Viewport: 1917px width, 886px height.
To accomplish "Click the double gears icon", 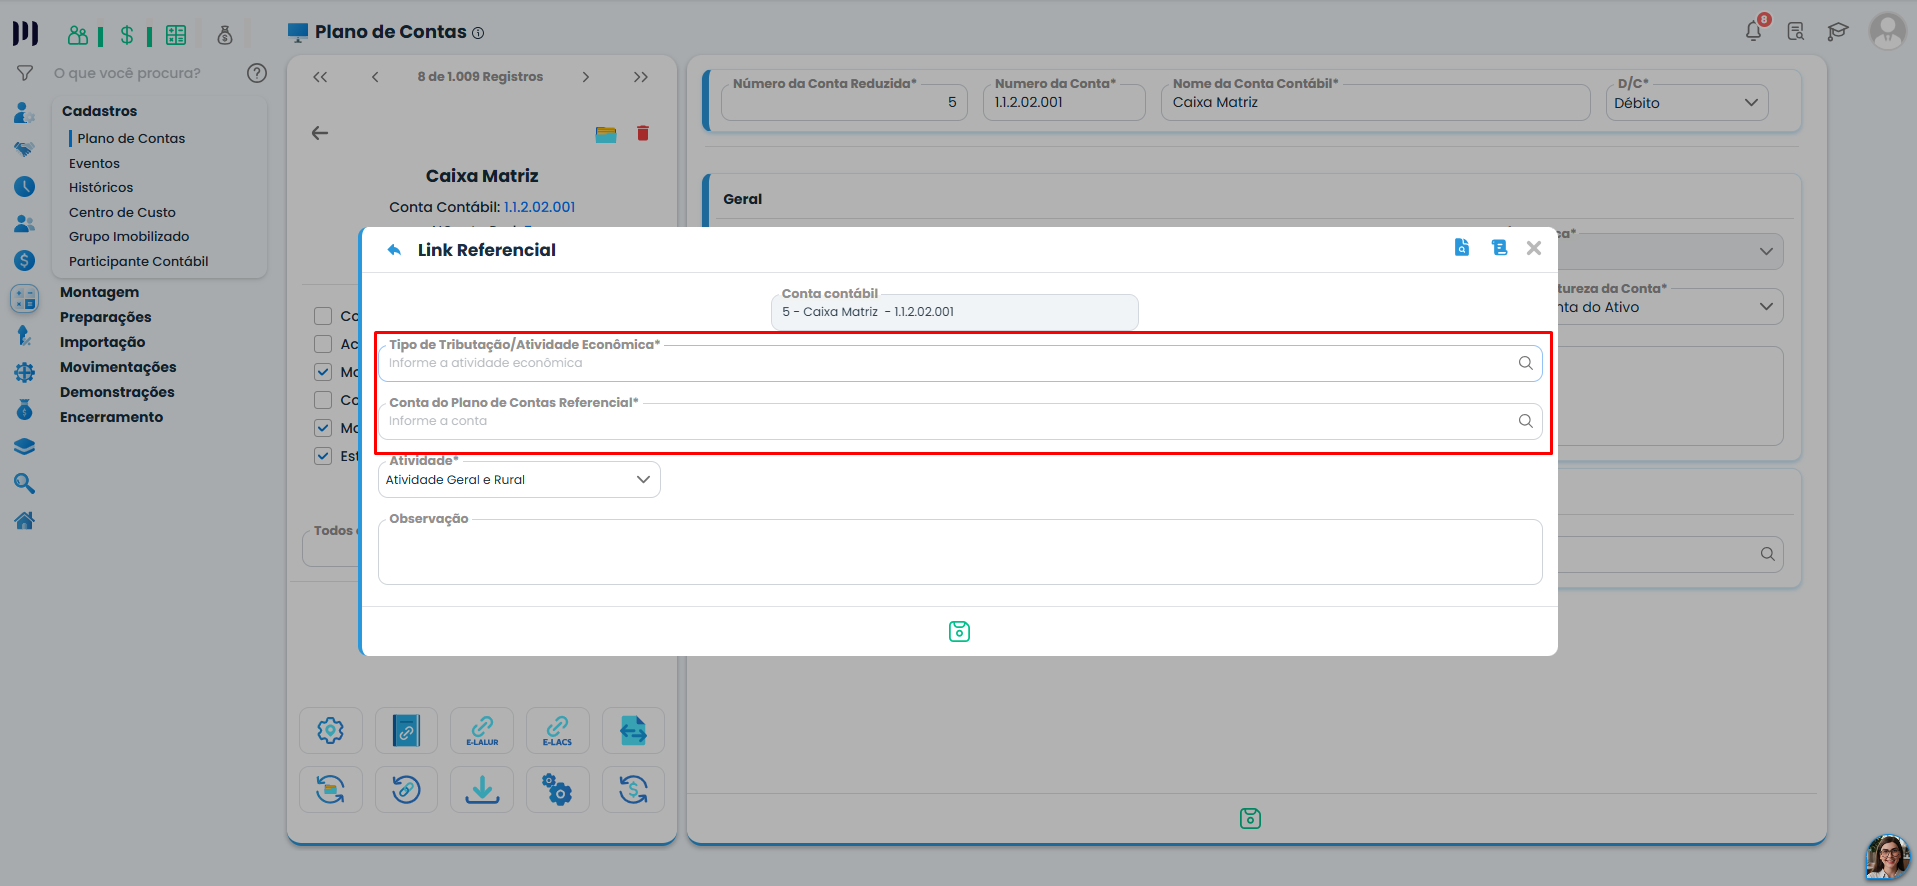I will pos(557,789).
